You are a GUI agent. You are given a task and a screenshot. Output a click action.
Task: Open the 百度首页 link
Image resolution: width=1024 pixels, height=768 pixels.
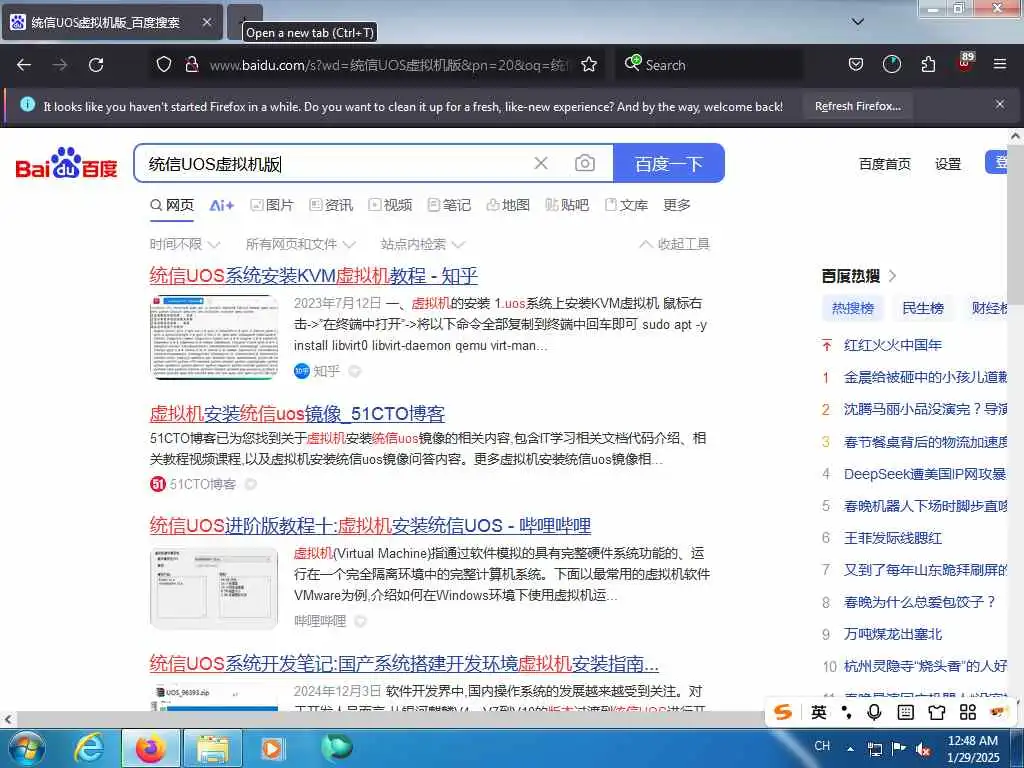(884, 164)
